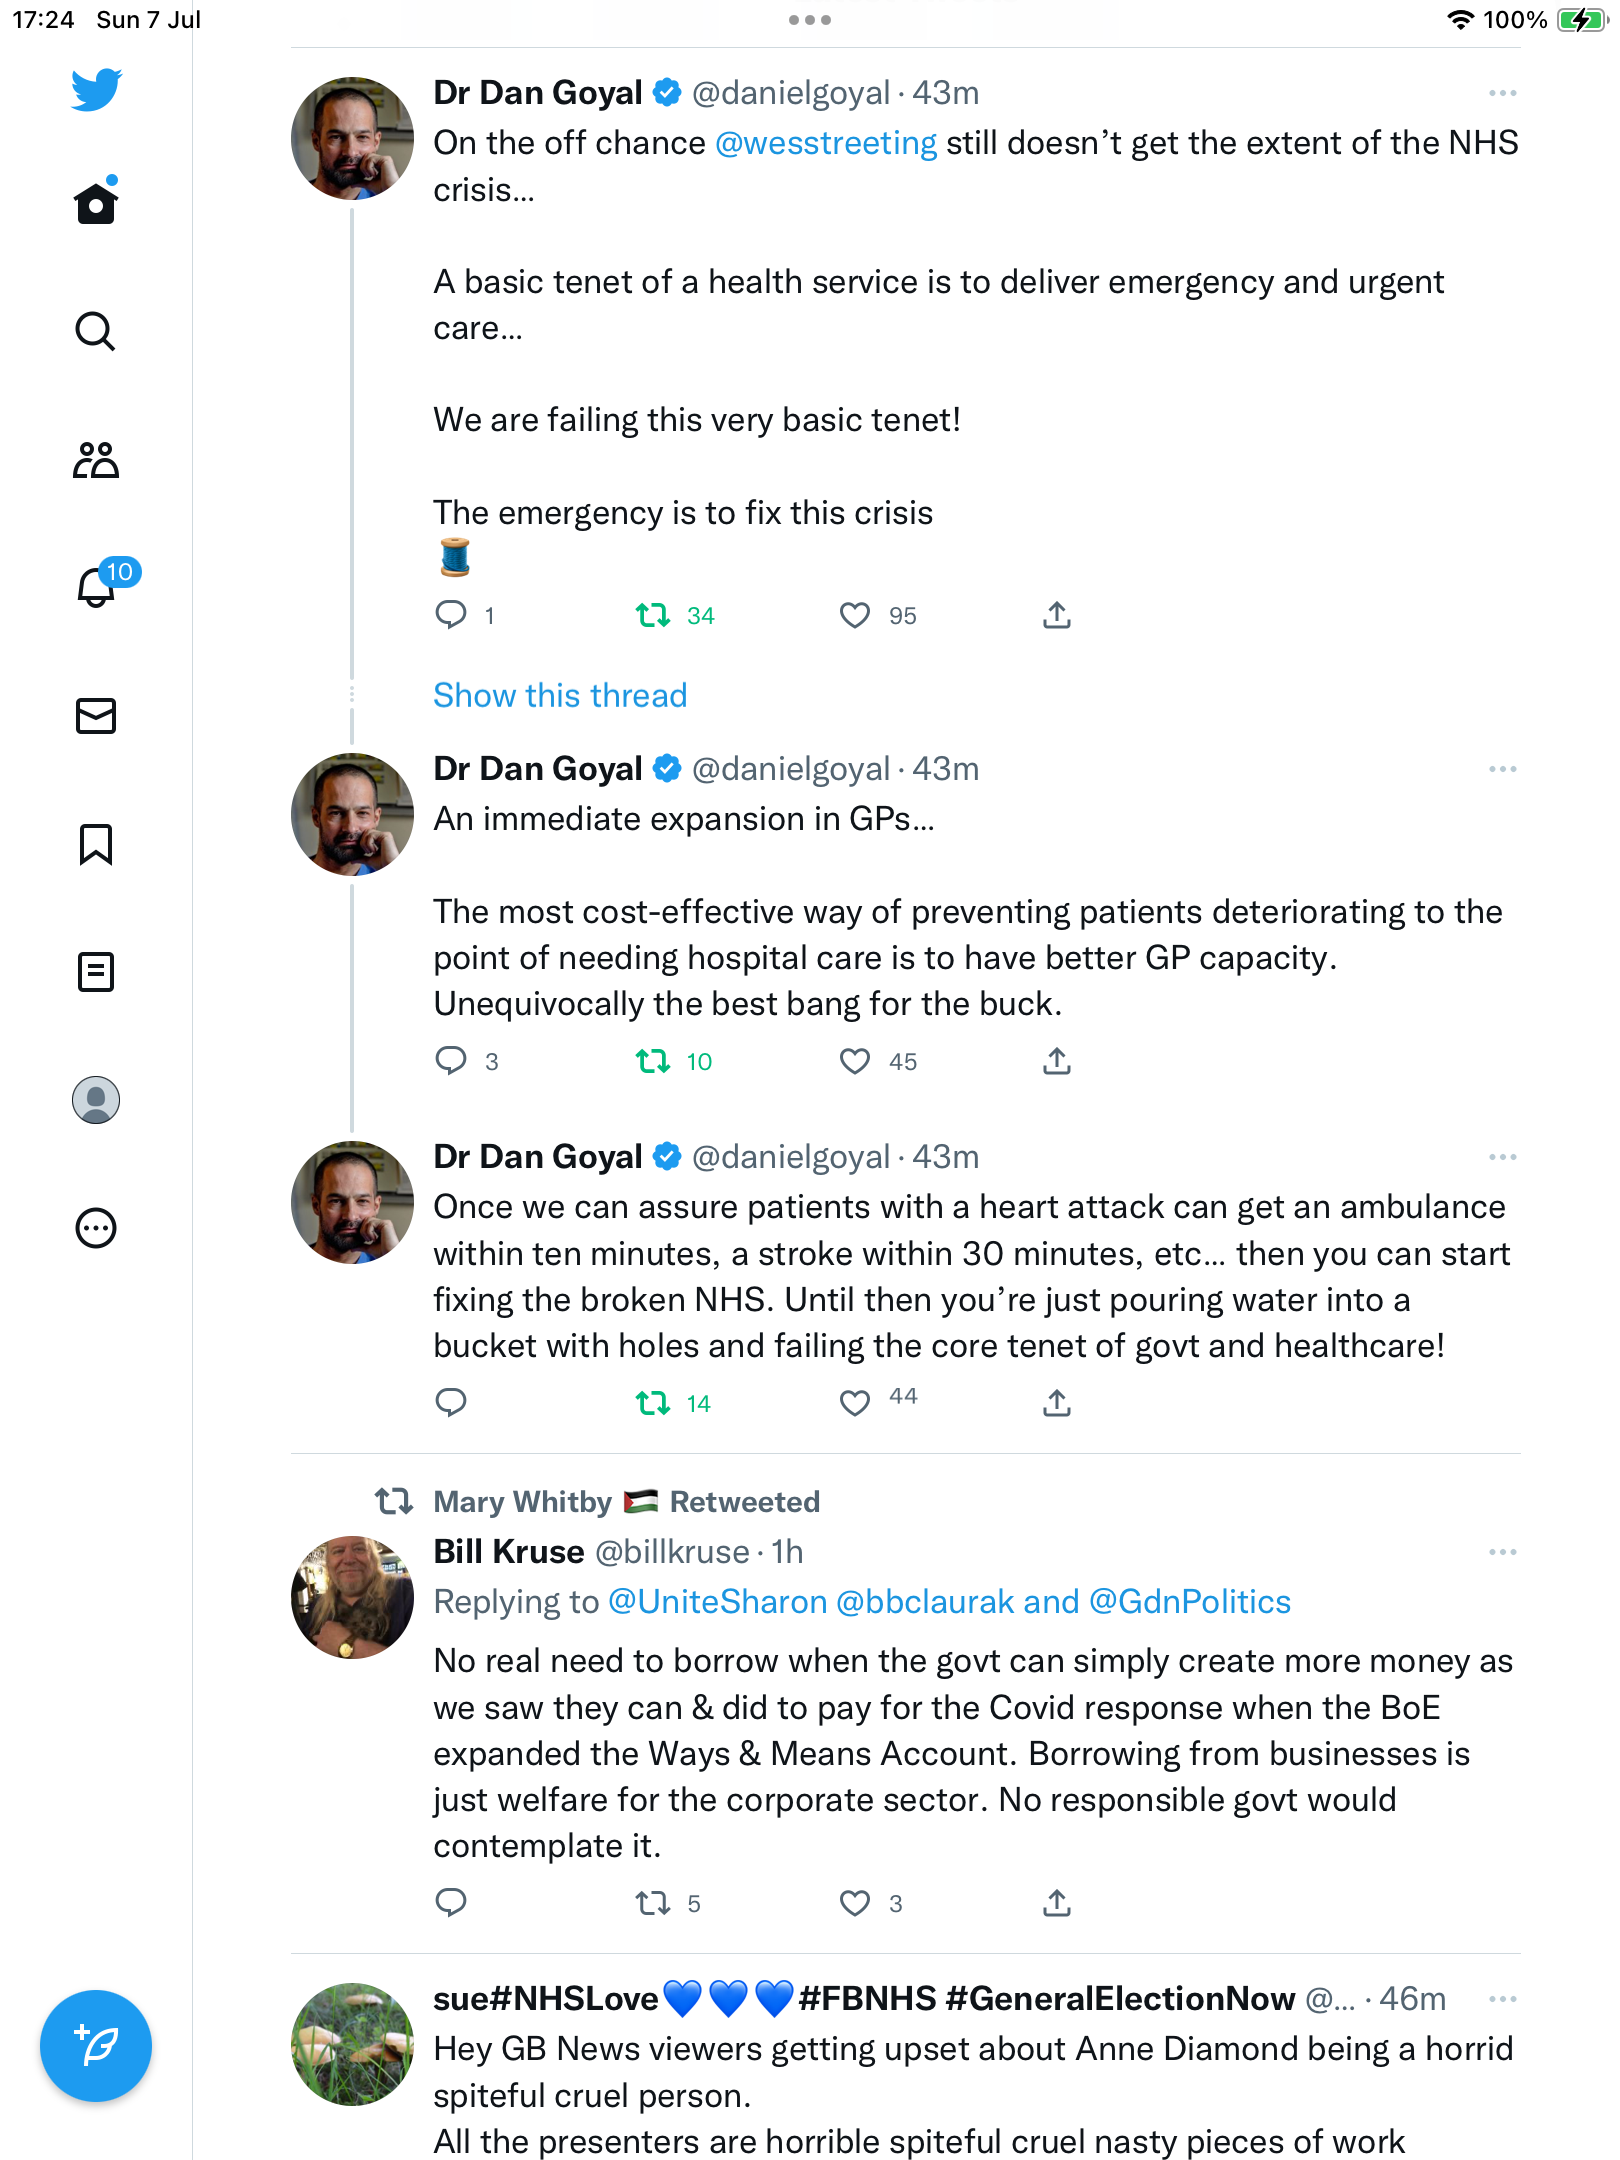The width and height of the screenshot is (1620, 2160).
Task: Open the profile avatar icon in sidebar
Action: (96, 1100)
